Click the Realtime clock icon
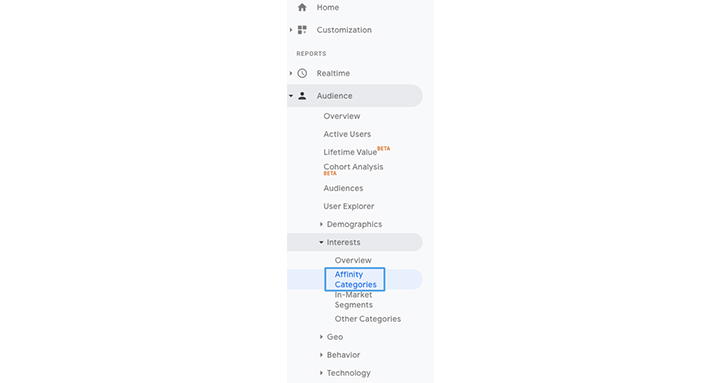Viewport: 720px width, 383px height. click(302, 73)
